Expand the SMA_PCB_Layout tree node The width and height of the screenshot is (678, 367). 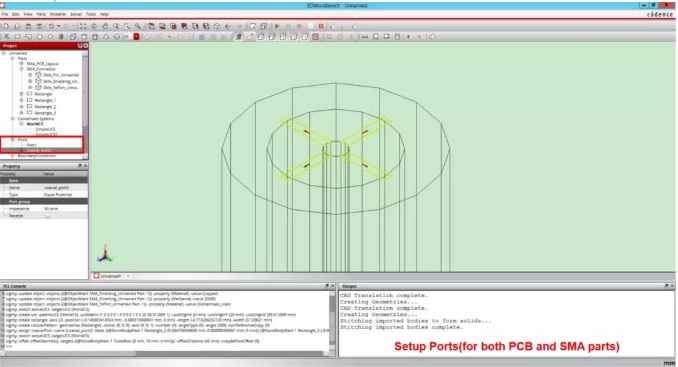21,64
